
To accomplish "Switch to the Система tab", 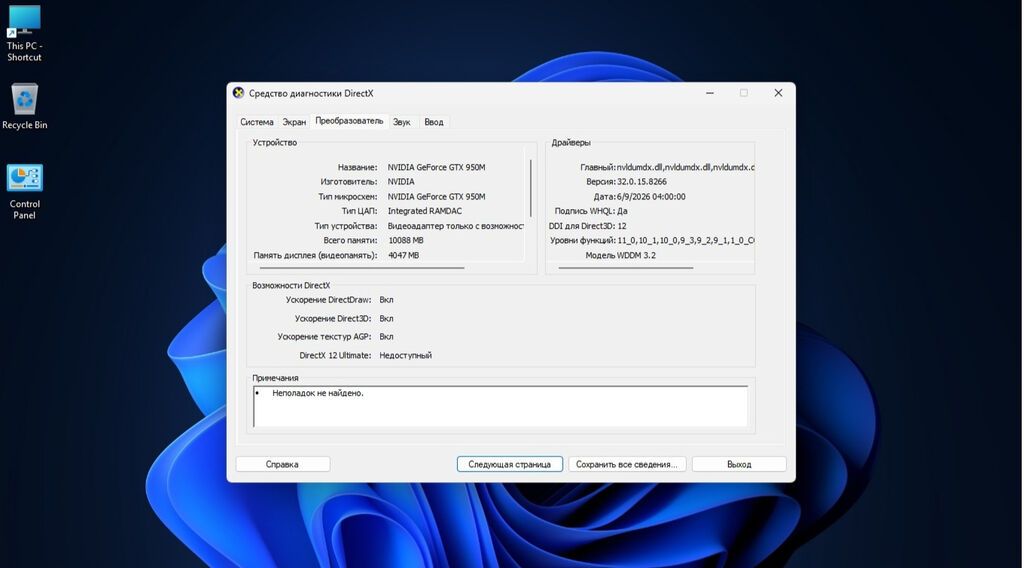I will click(x=257, y=122).
